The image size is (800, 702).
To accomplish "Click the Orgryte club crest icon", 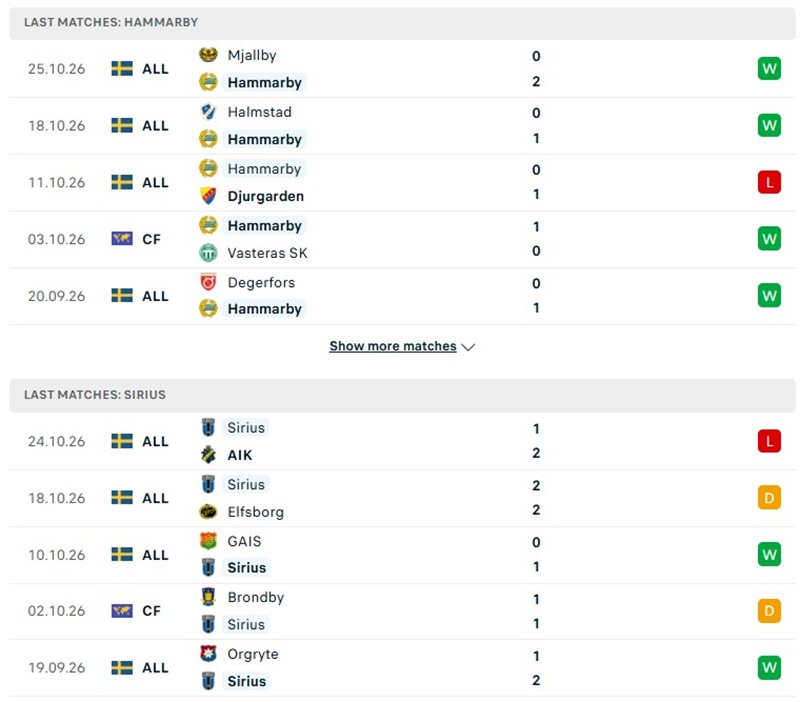I will [x=208, y=654].
